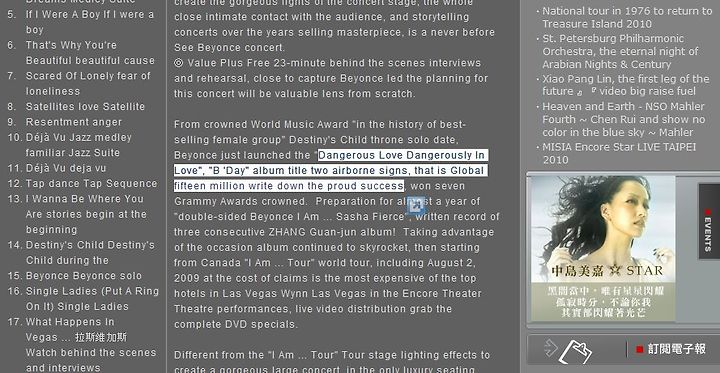Open 'MISIA Encore Star LIVE TAIPEI 2010' link

(x=619, y=153)
